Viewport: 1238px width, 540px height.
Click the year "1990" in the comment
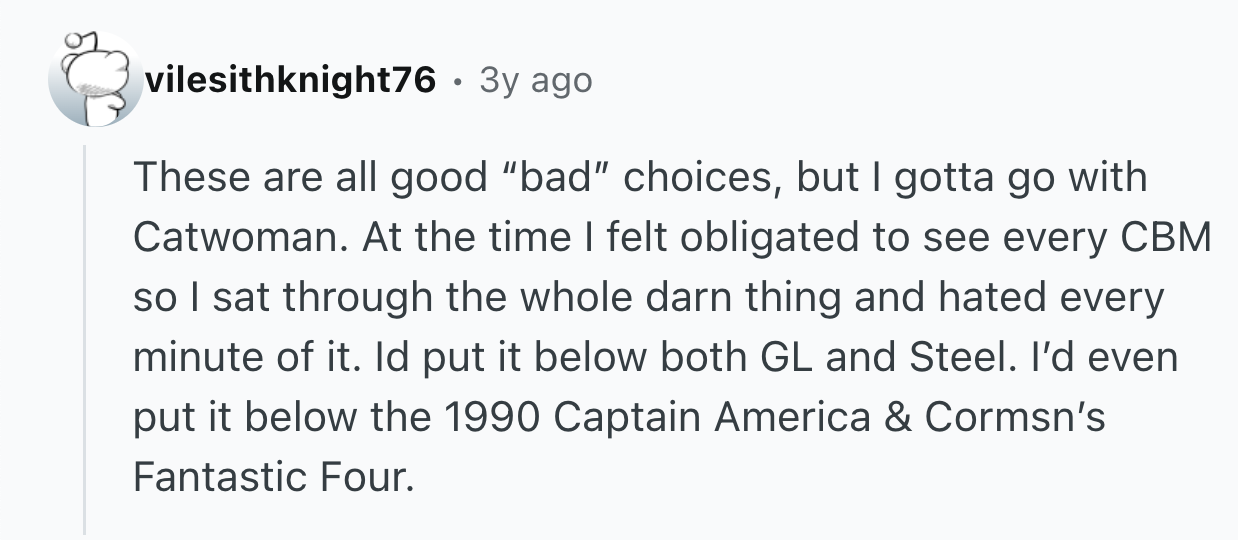pyautogui.click(x=492, y=418)
